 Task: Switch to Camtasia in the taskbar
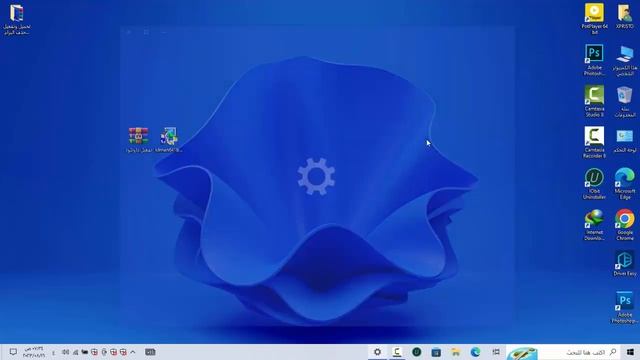(397, 352)
